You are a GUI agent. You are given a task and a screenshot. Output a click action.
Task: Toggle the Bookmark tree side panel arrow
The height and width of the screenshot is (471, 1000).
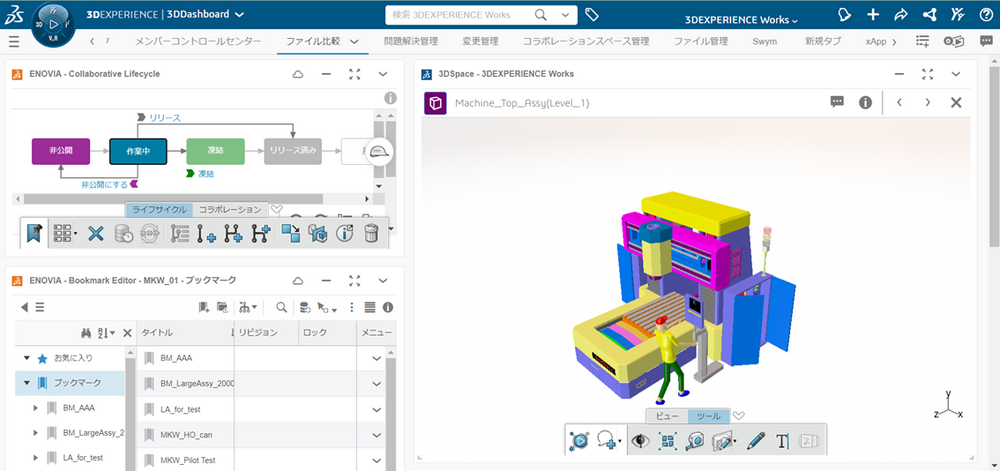click(24, 307)
